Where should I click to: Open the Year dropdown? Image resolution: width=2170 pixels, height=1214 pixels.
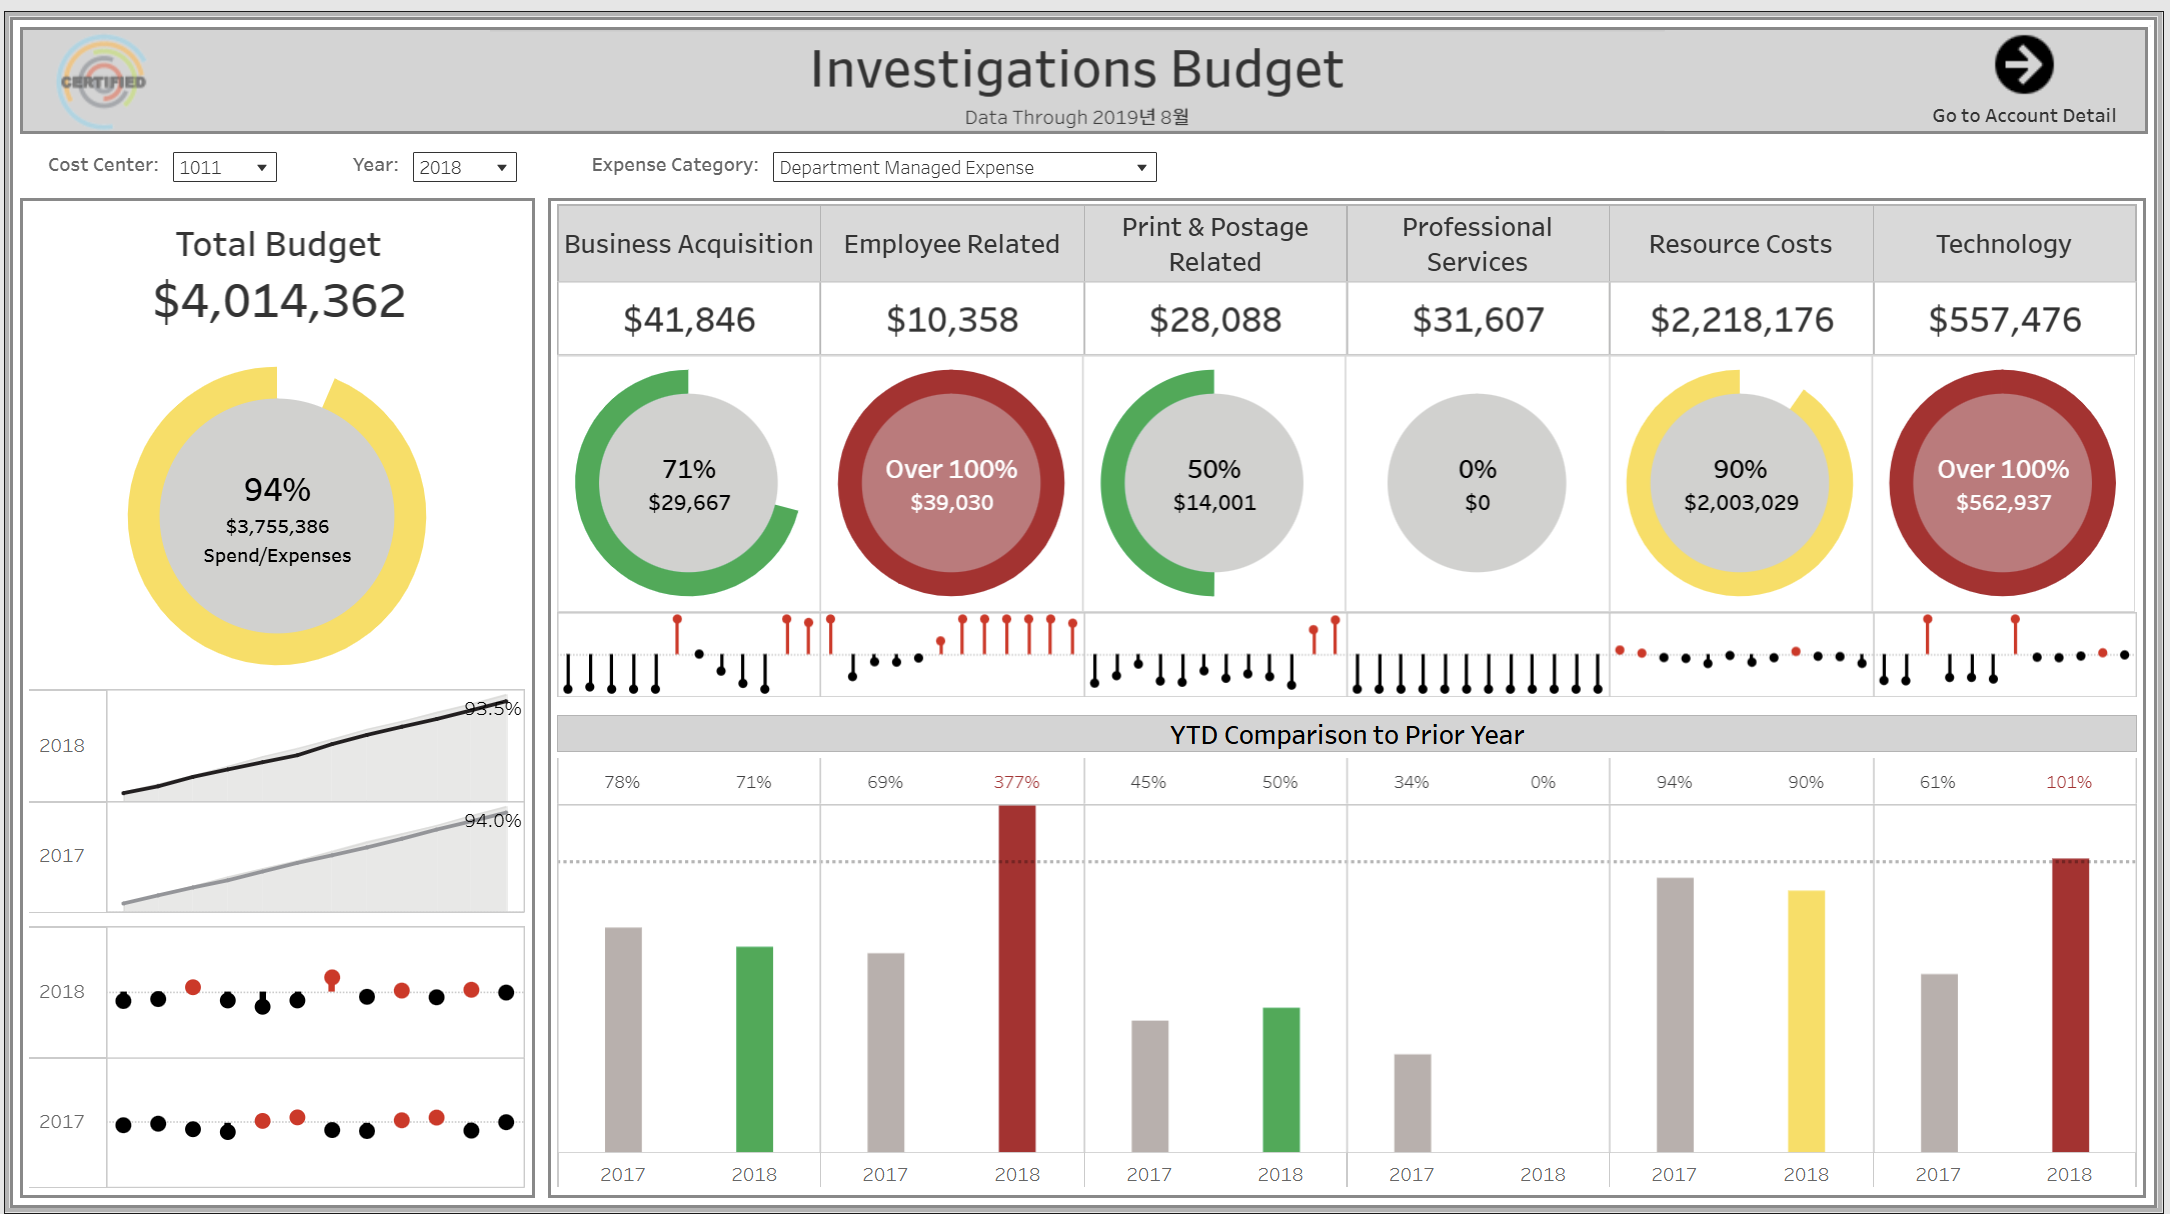pos(464,167)
